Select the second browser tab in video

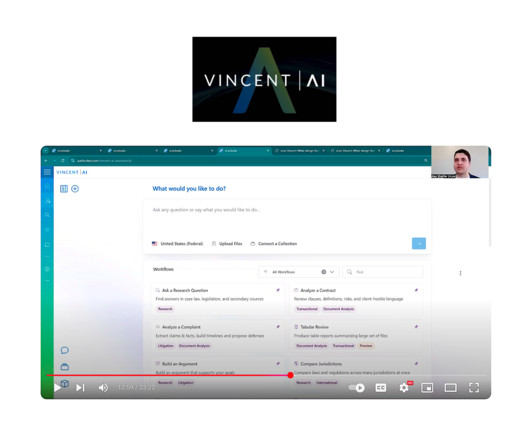click(x=132, y=151)
